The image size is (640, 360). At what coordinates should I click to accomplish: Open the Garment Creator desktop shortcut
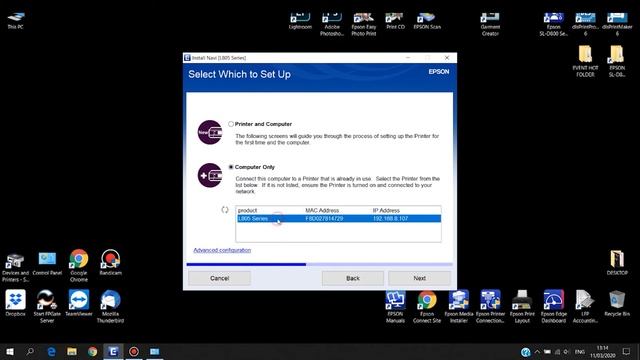pyautogui.click(x=490, y=24)
